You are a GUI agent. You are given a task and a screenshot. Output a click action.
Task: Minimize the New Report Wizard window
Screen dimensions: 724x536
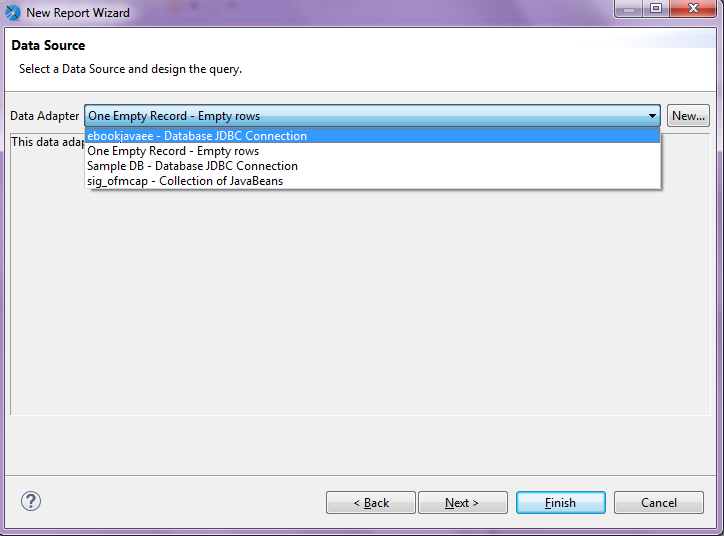coord(629,9)
